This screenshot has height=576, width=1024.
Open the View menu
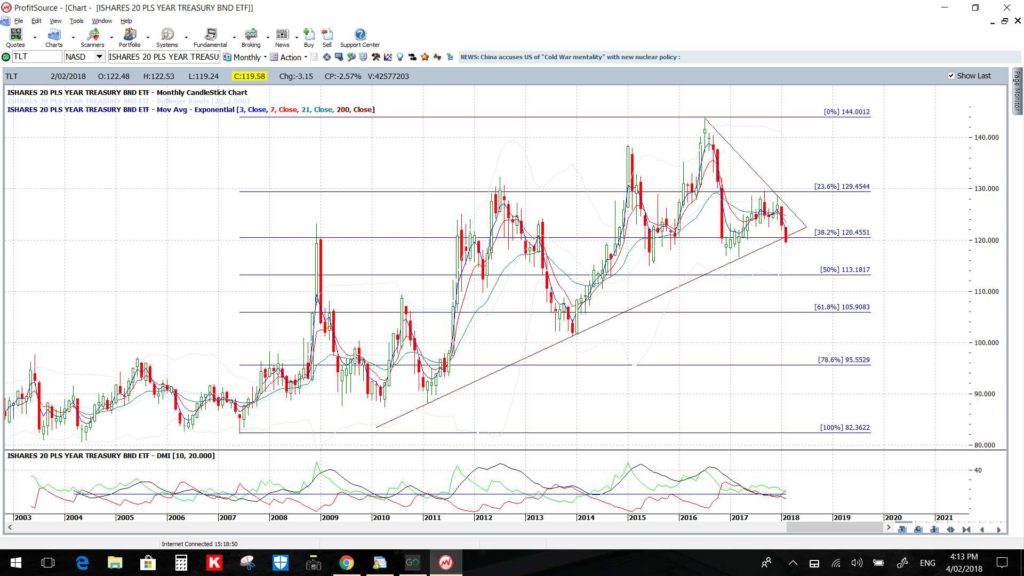tap(56, 21)
